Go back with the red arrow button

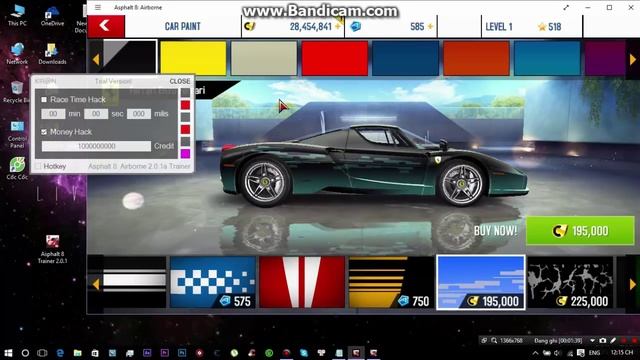[106, 26]
